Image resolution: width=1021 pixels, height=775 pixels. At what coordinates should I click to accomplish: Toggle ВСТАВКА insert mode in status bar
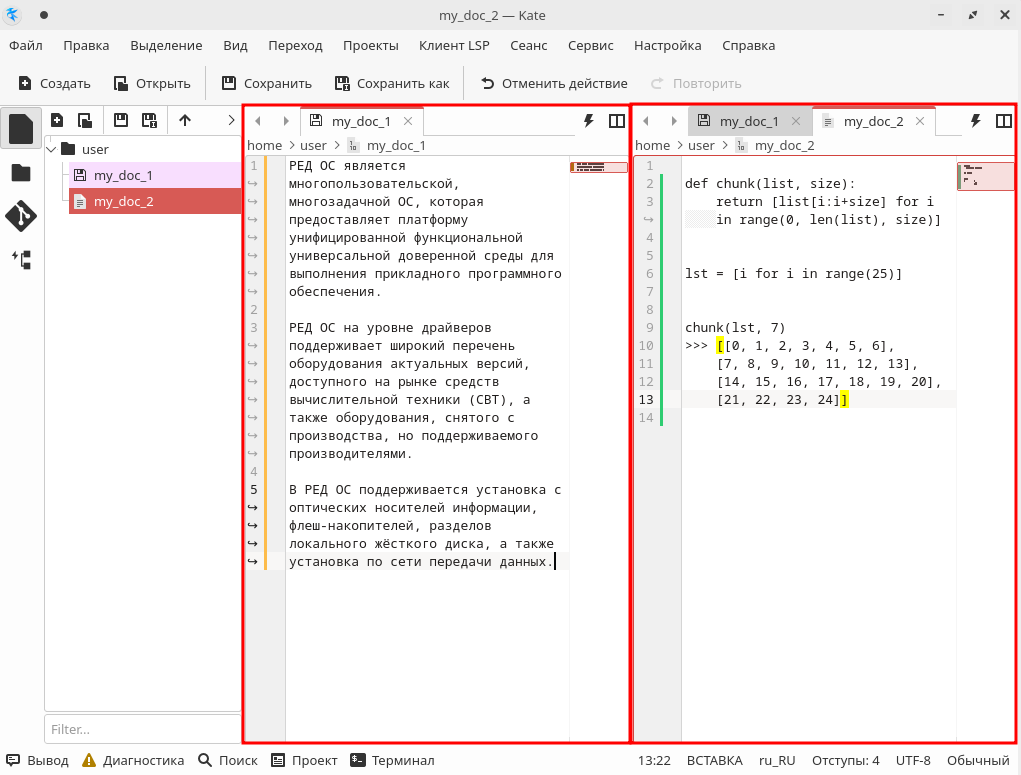(714, 760)
